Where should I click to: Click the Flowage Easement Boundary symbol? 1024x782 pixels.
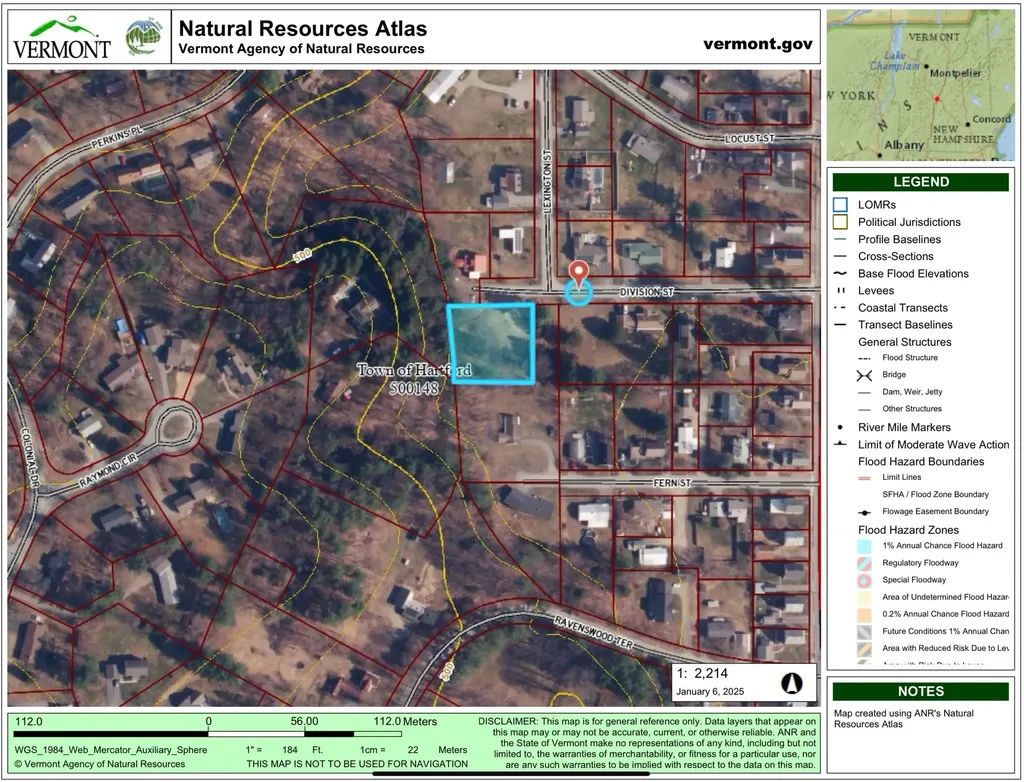[x=865, y=512]
